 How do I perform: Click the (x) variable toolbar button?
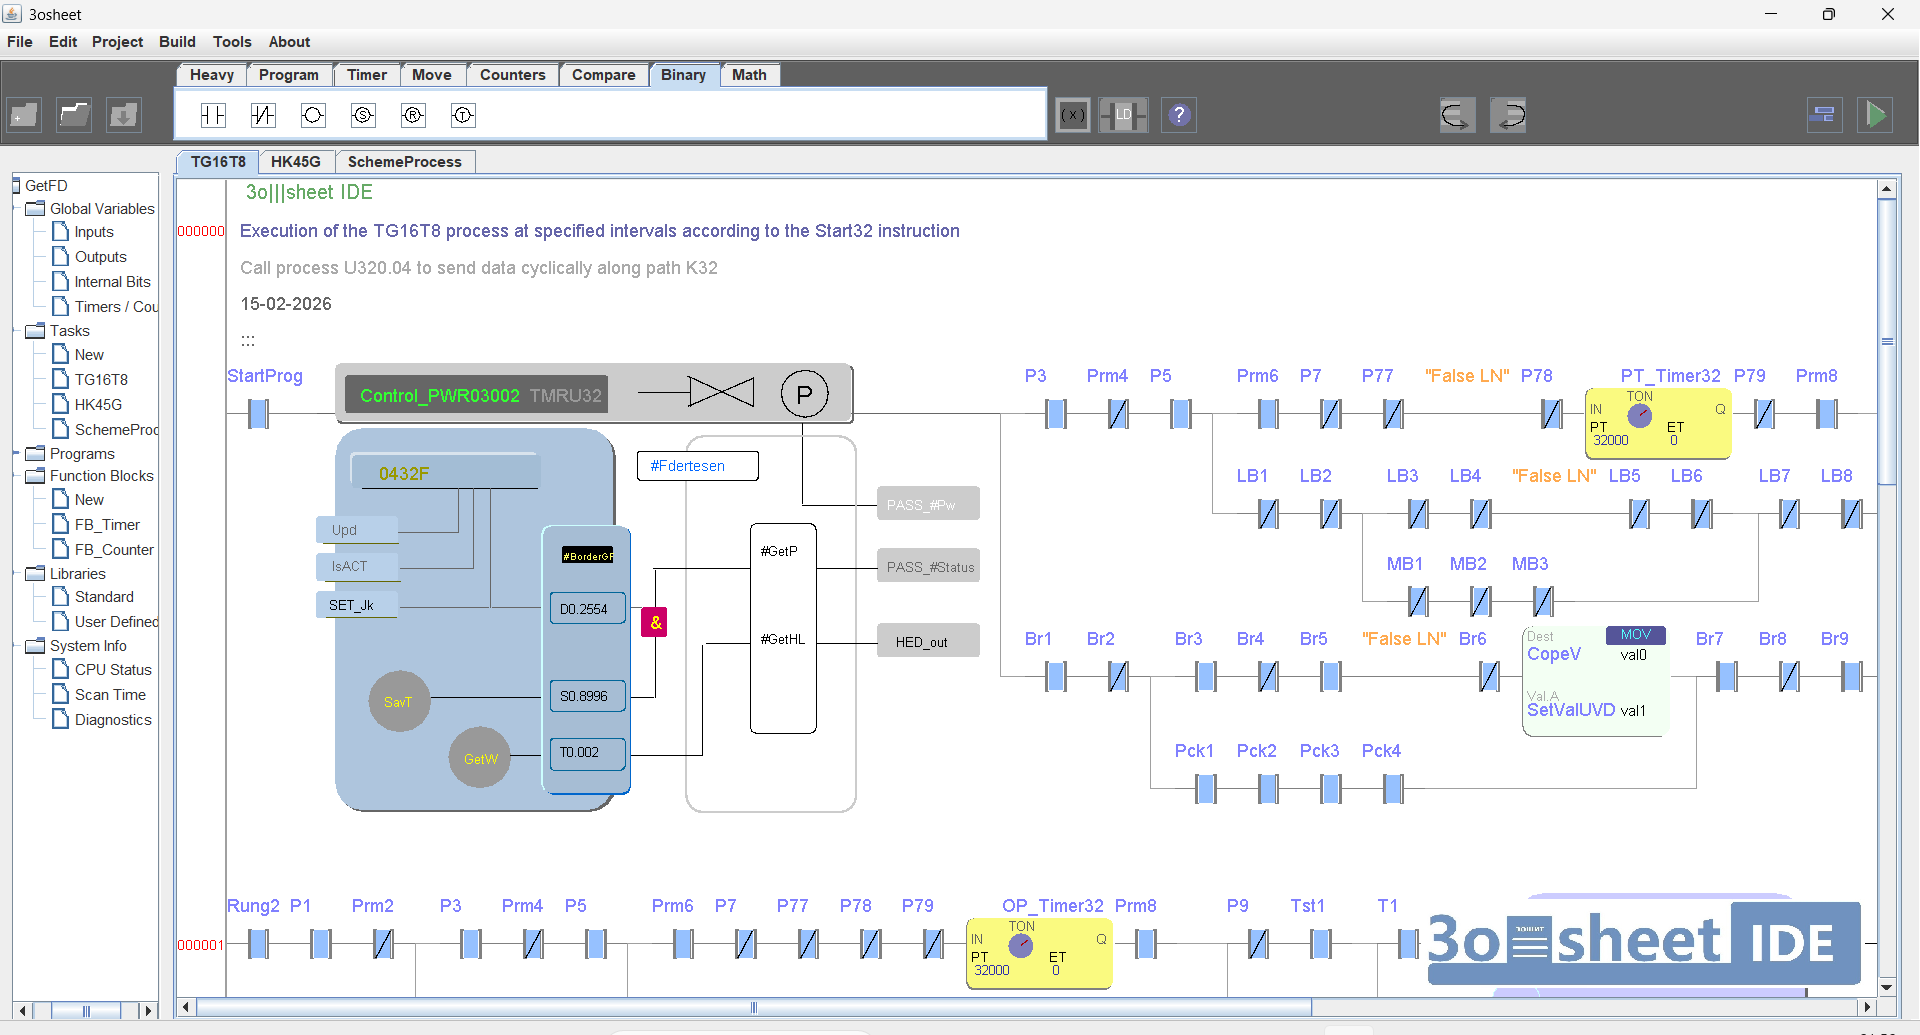click(x=1073, y=115)
